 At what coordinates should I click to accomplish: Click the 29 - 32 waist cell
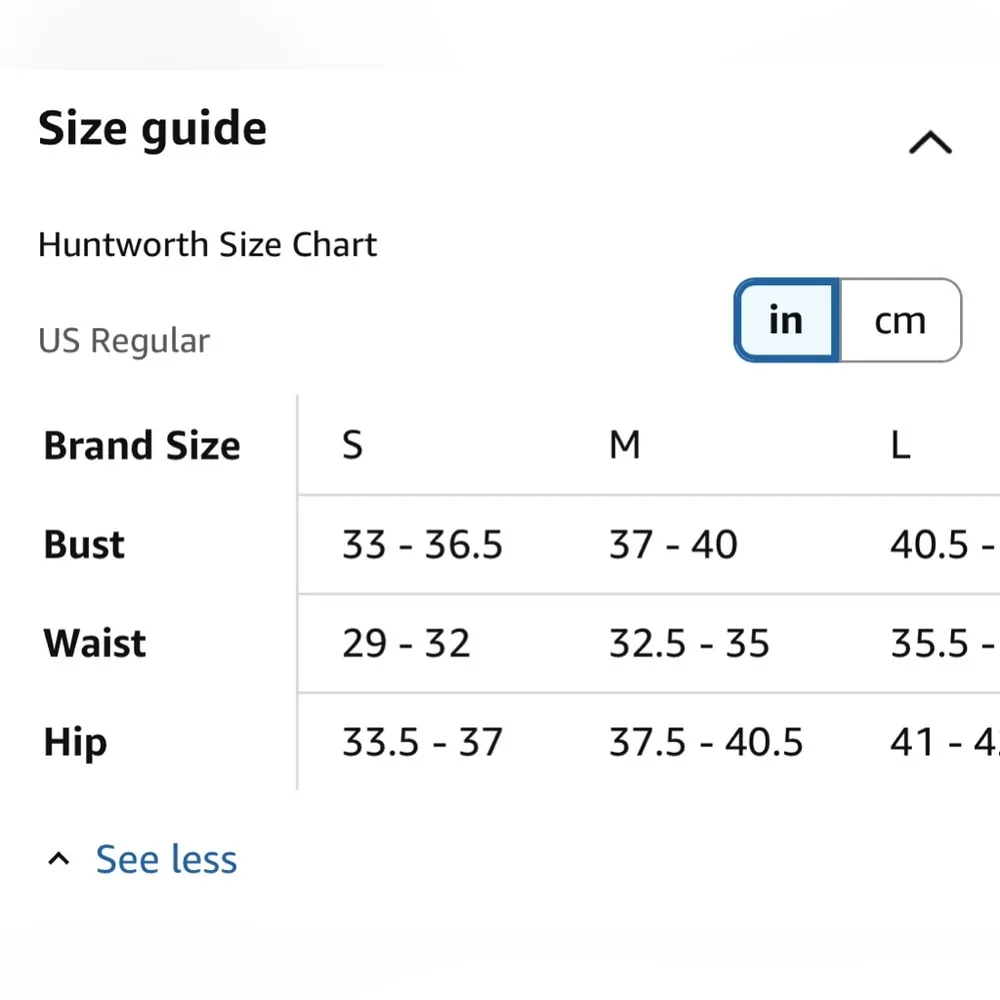click(x=406, y=643)
